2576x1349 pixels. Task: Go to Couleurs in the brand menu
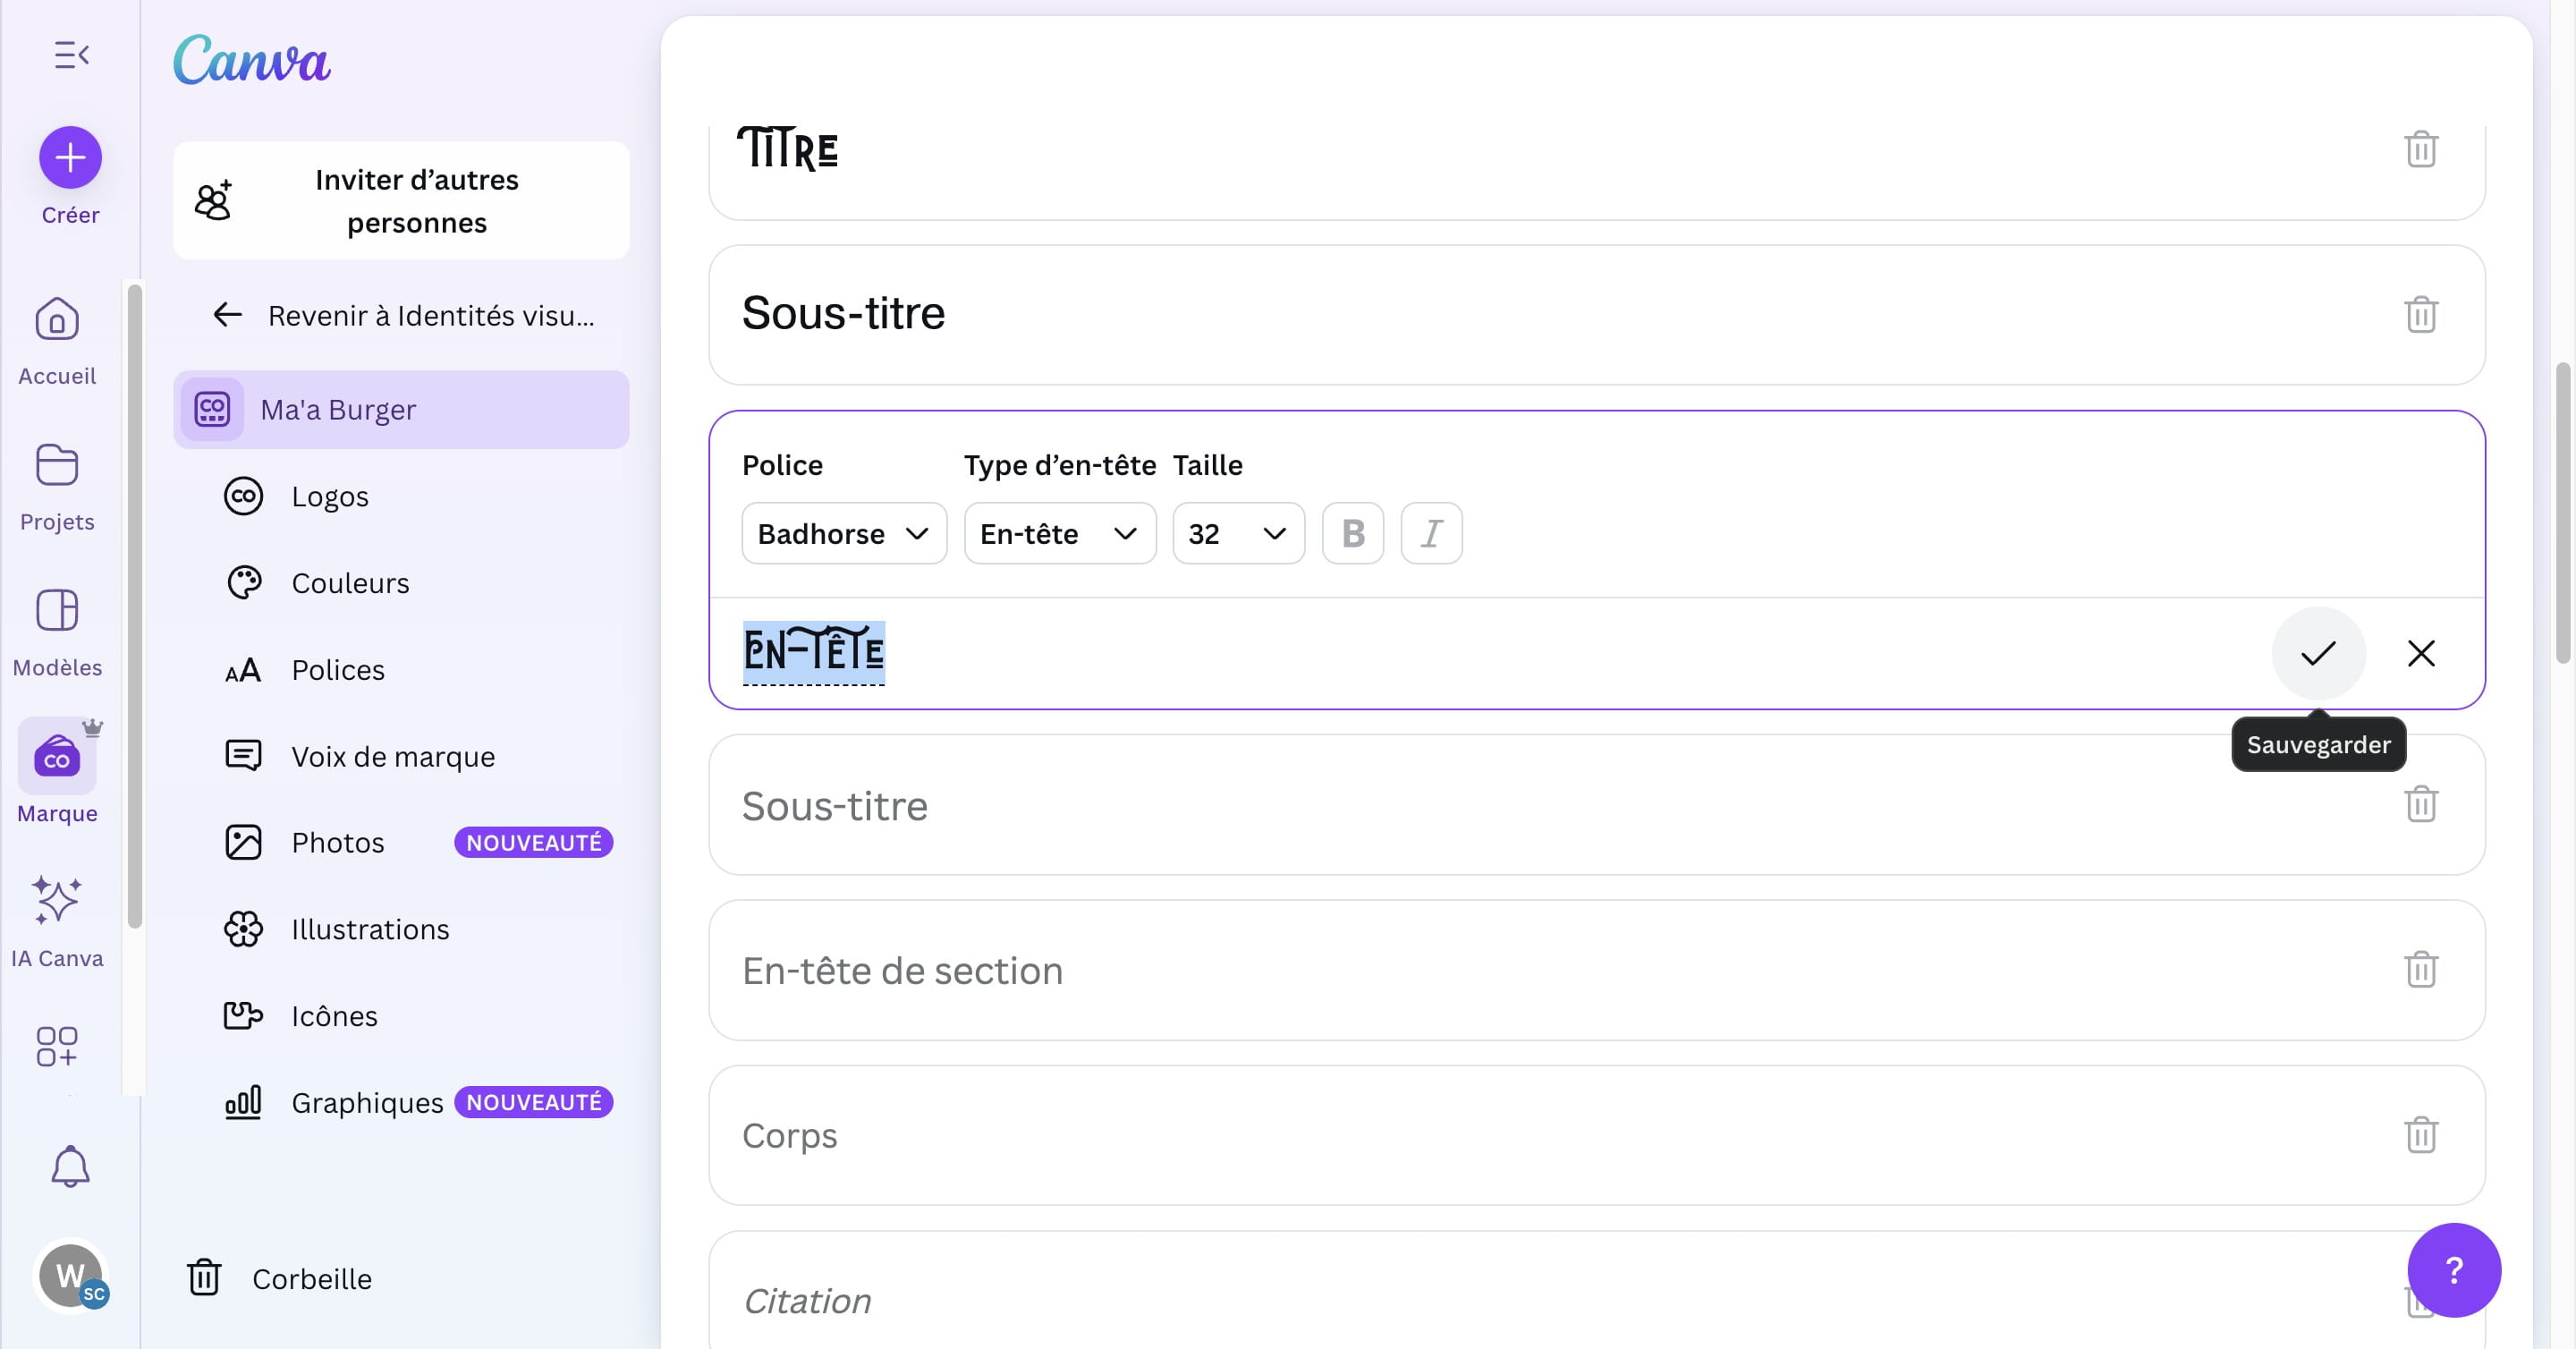point(350,583)
